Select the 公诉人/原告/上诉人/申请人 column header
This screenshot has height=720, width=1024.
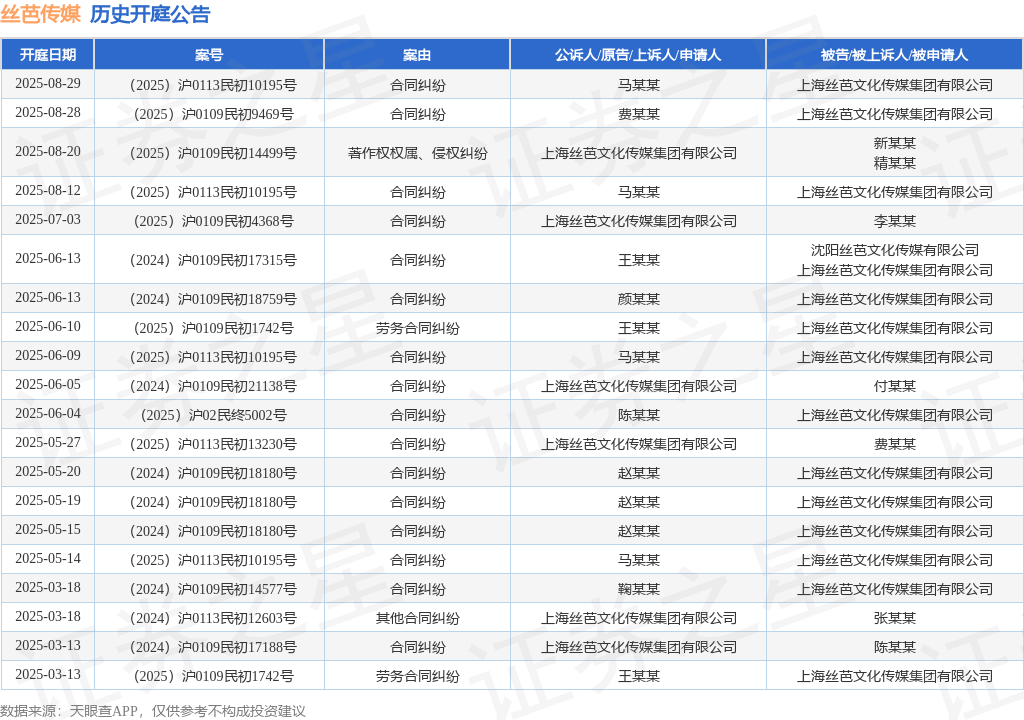click(638, 55)
